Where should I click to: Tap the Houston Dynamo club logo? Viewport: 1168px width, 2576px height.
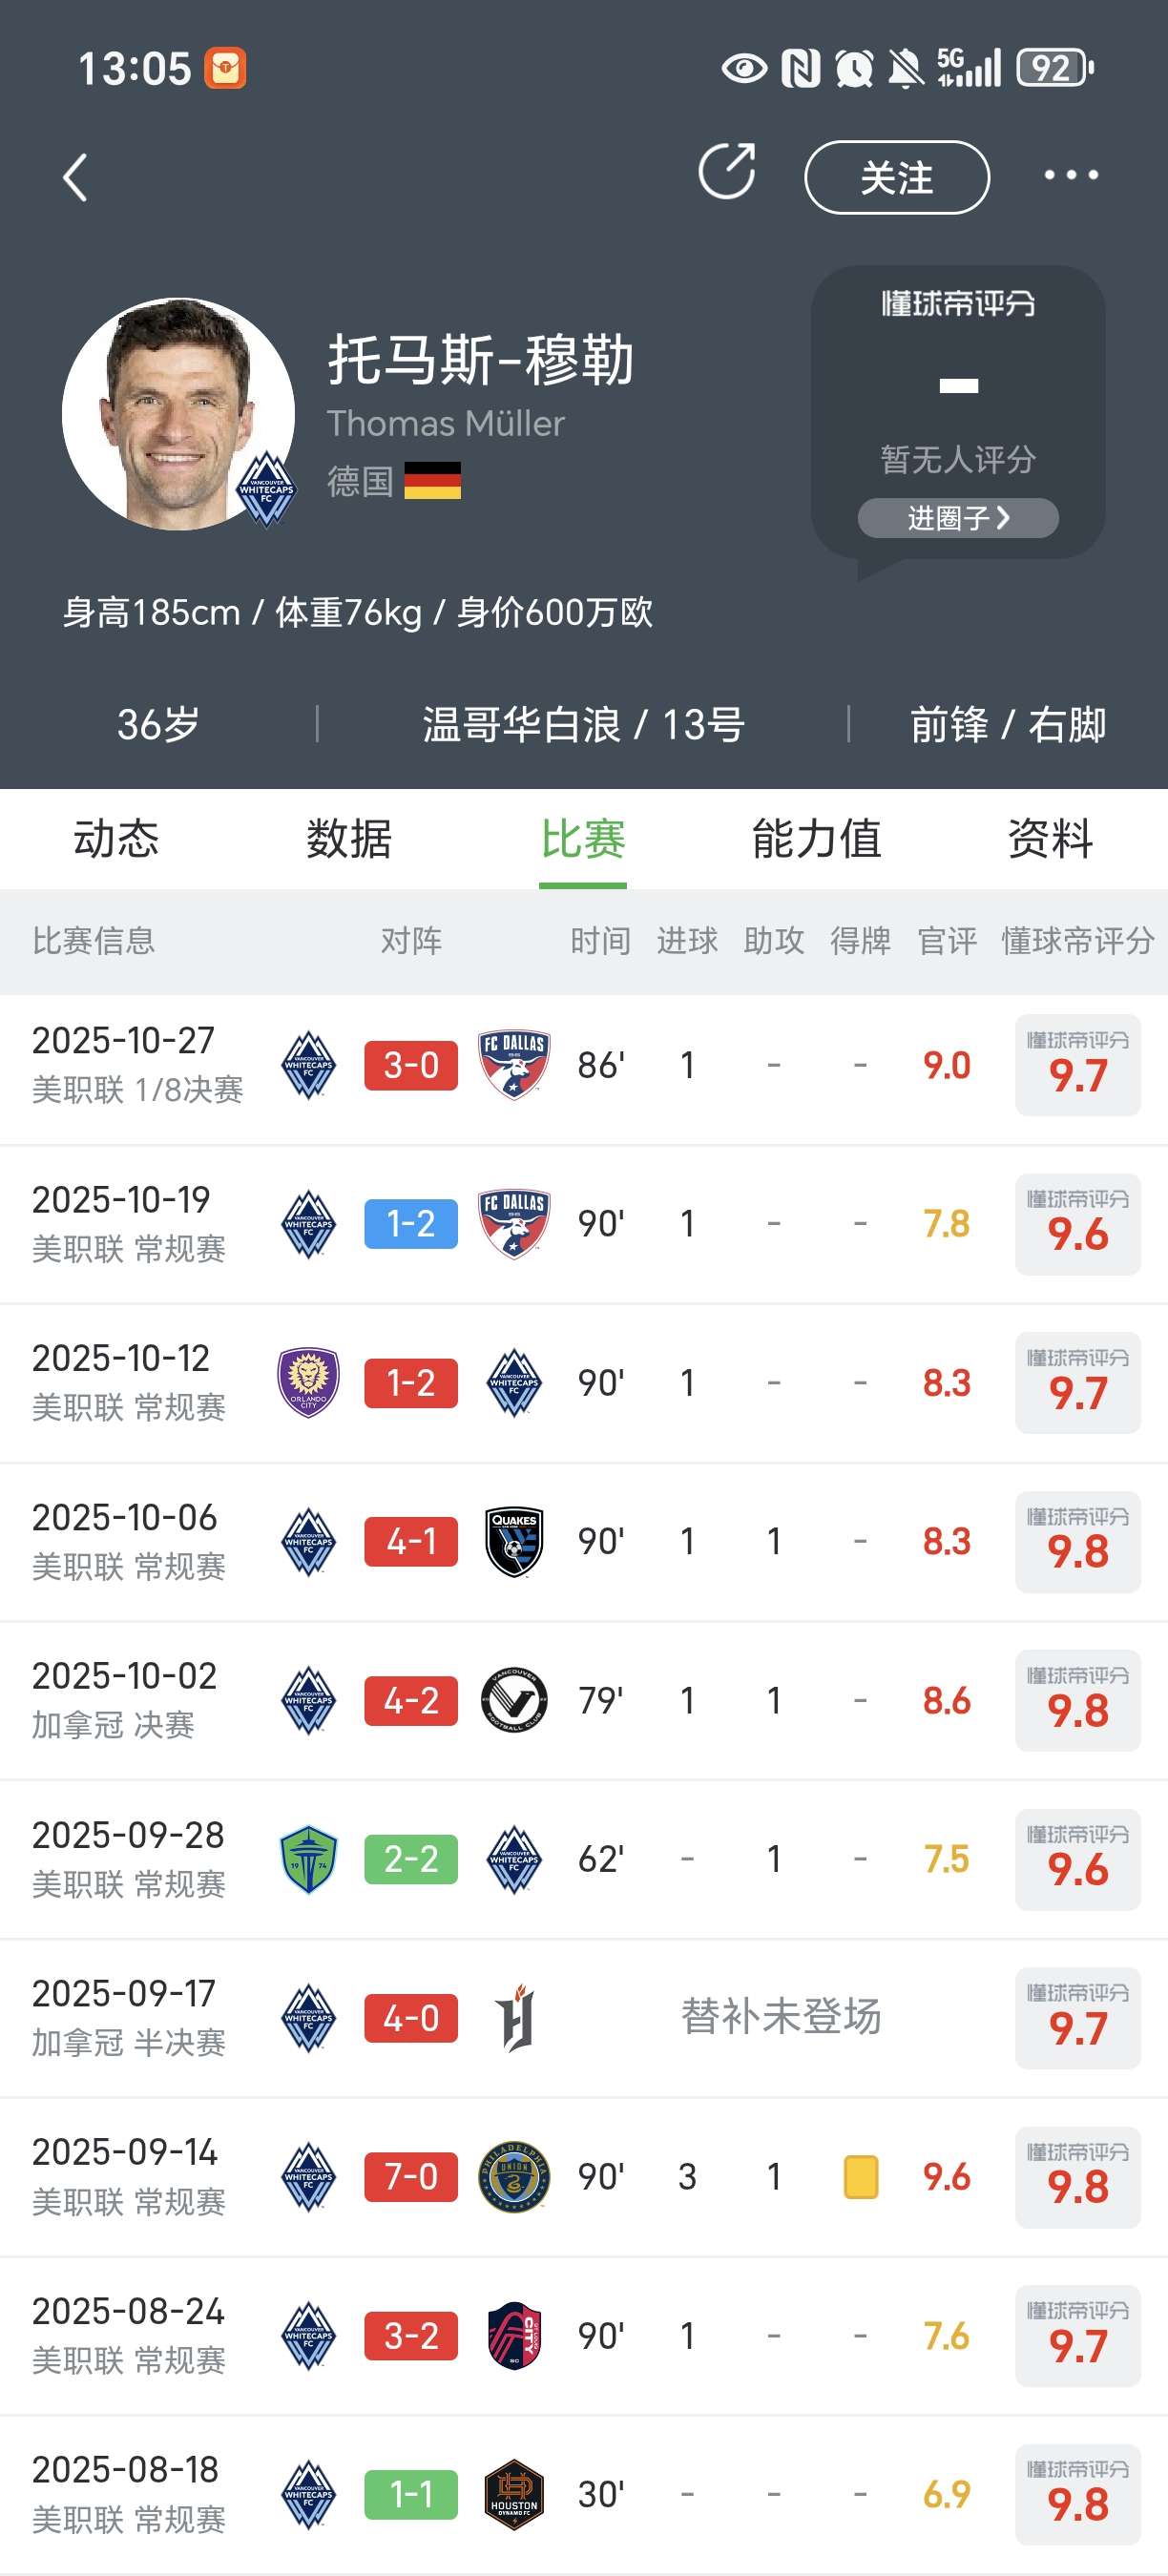(x=513, y=2494)
